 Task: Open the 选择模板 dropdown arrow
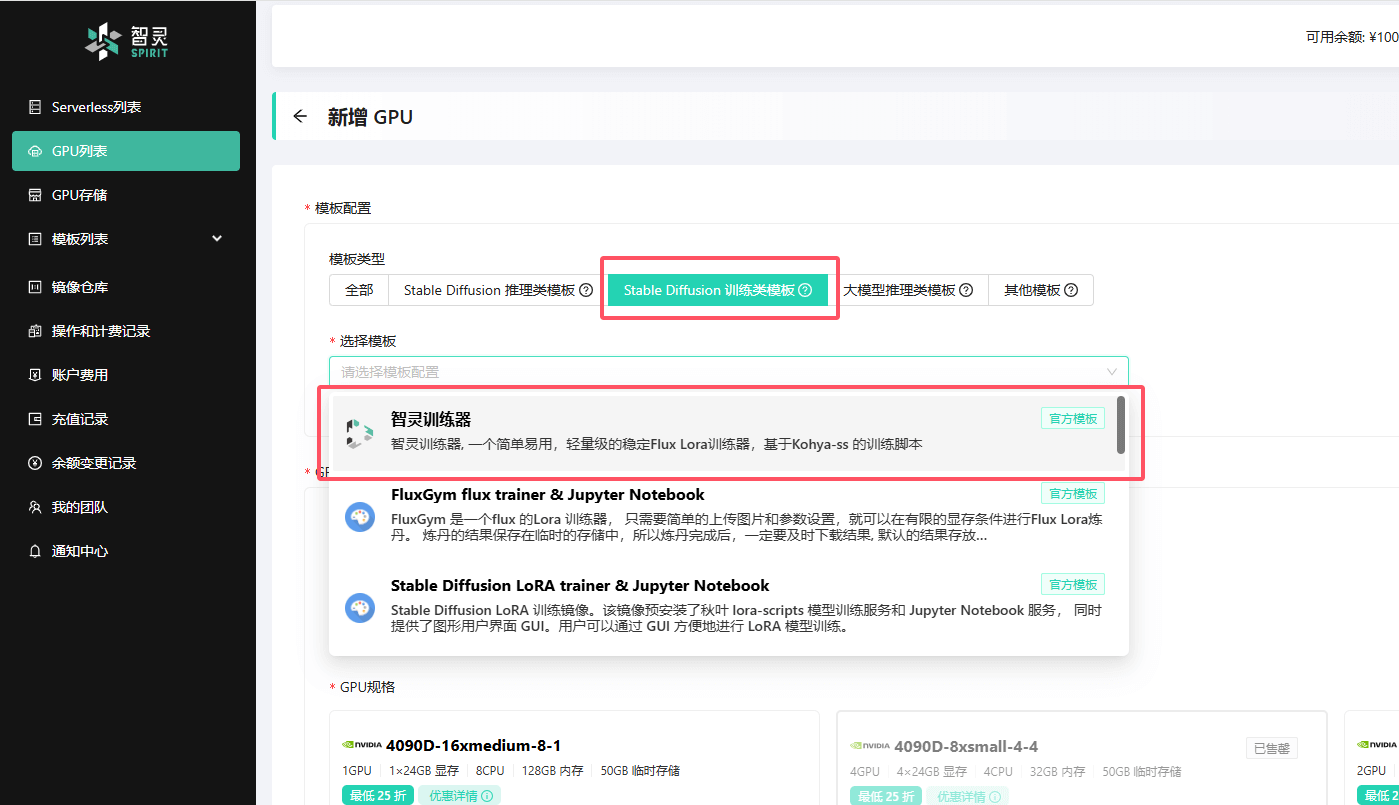[x=1111, y=371]
